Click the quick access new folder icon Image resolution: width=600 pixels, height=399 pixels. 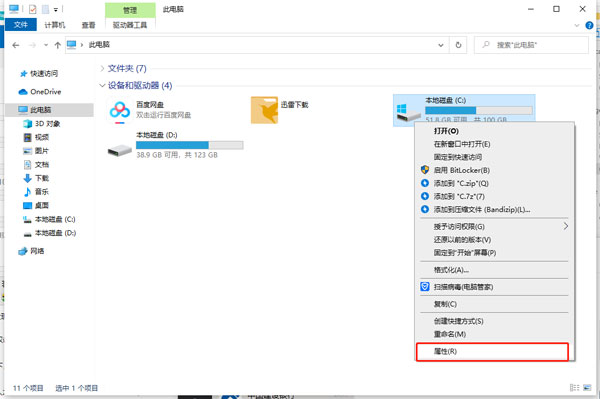(x=46, y=9)
